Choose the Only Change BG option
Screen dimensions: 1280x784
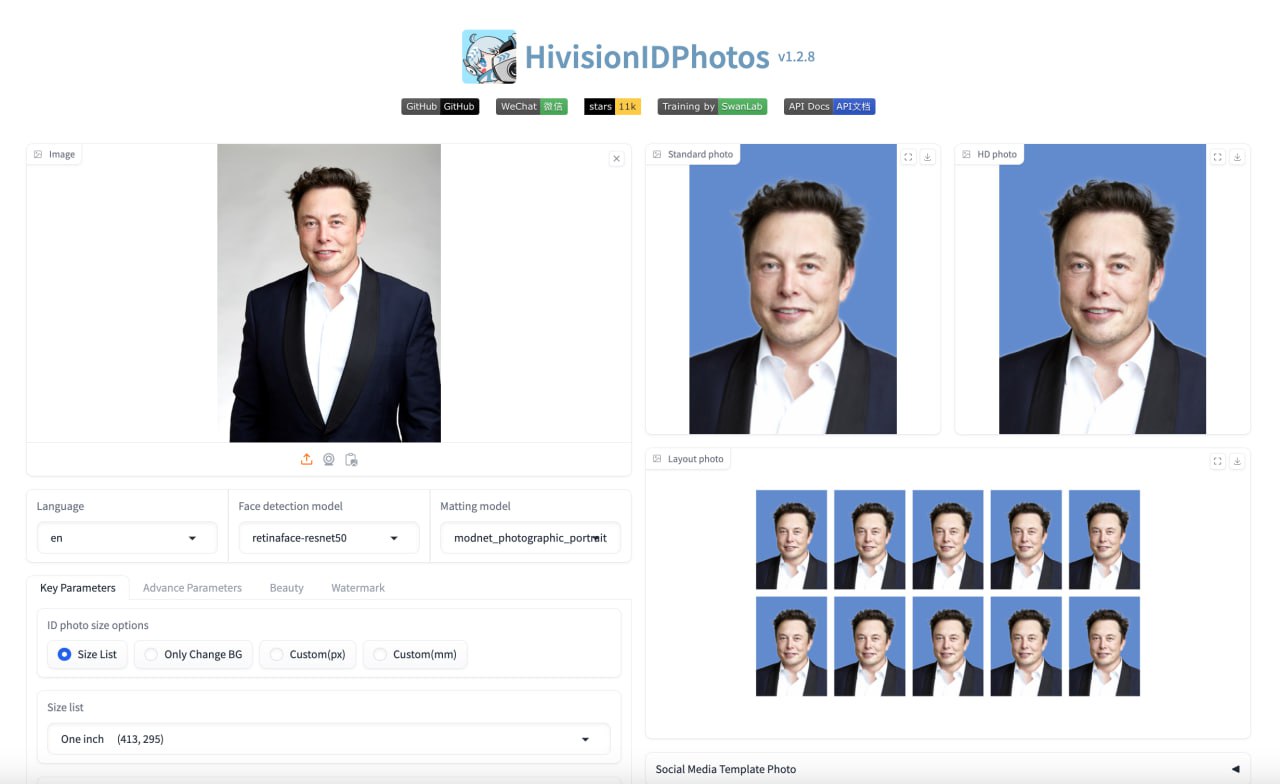click(193, 654)
